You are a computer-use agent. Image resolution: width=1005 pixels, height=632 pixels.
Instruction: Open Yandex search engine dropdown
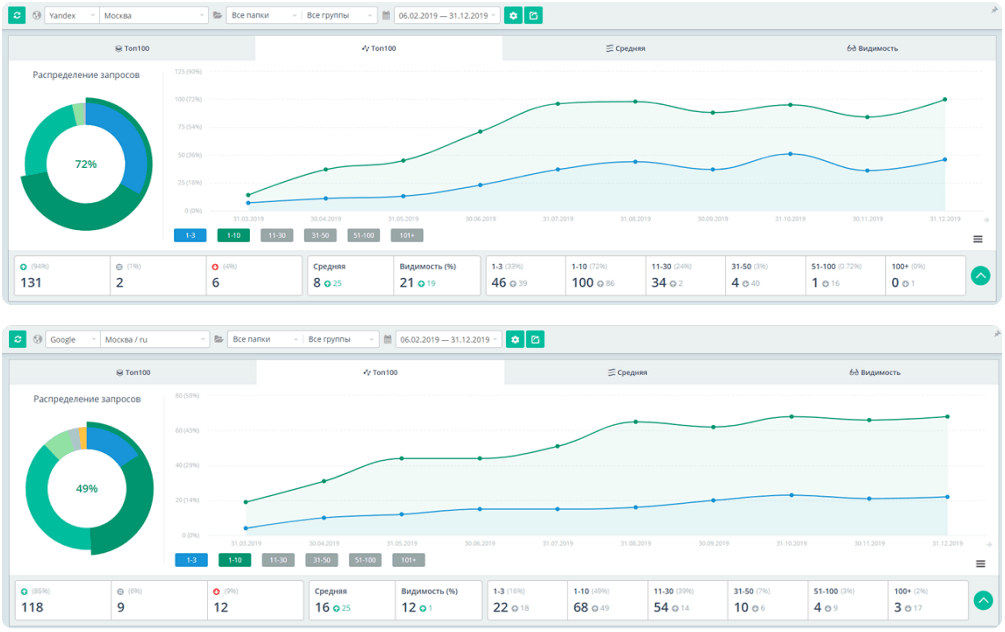72,15
